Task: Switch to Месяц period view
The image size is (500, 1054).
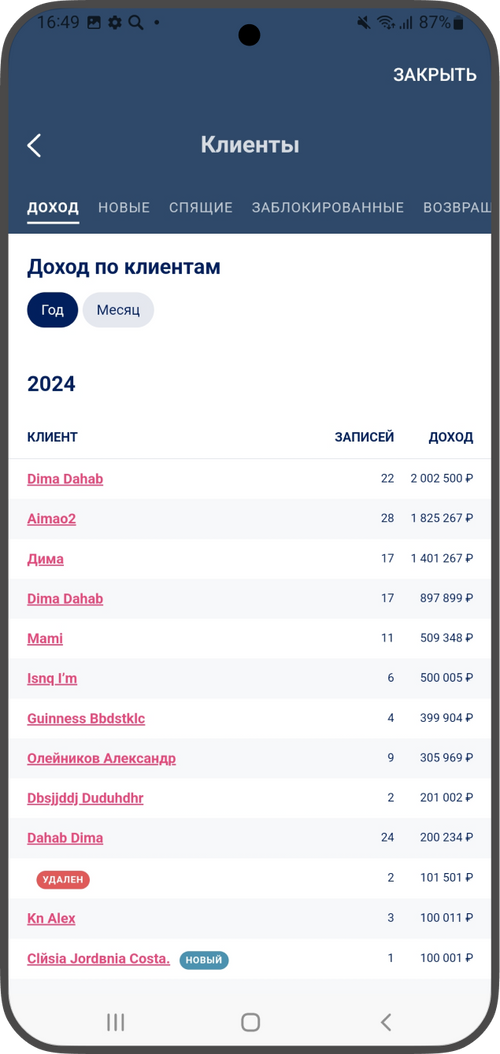Action: tap(118, 310)
